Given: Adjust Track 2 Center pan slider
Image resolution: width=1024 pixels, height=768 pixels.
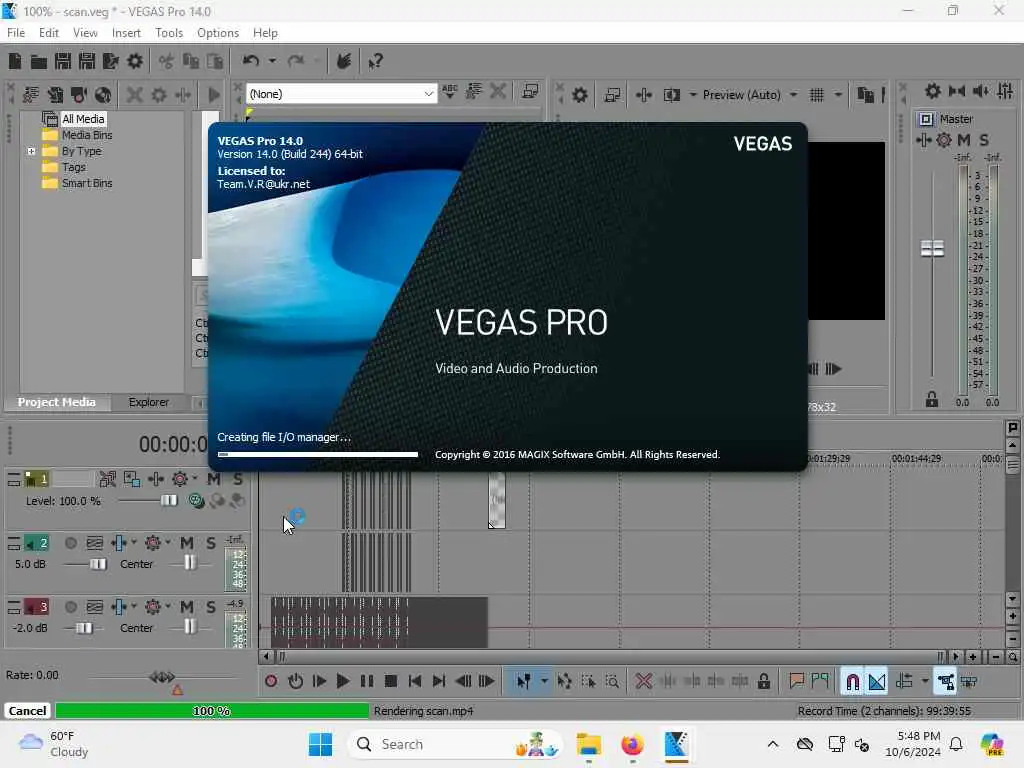Looking at the screenshot, I should coord(189,563).
